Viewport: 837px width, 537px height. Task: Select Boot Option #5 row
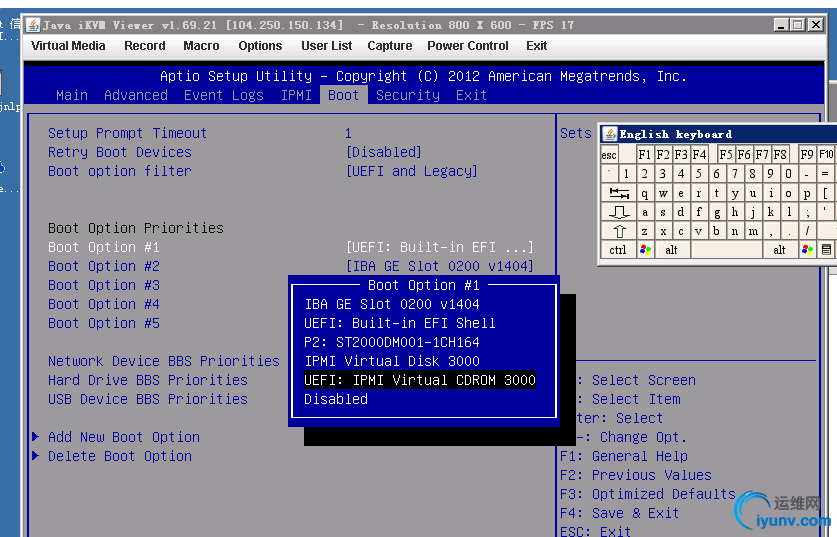coord(104,323)
